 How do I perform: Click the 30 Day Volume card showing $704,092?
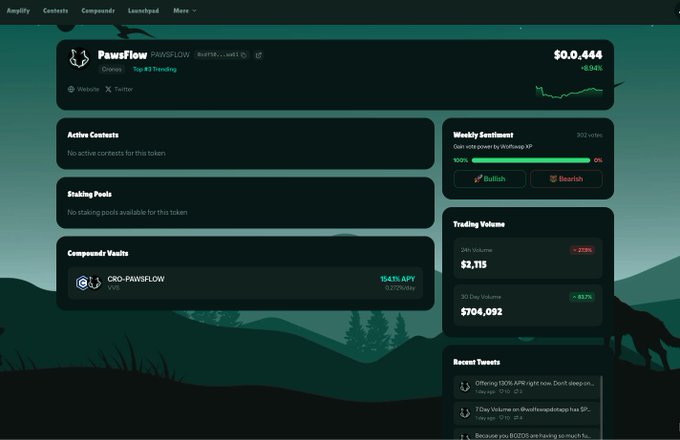coord(528,305)
